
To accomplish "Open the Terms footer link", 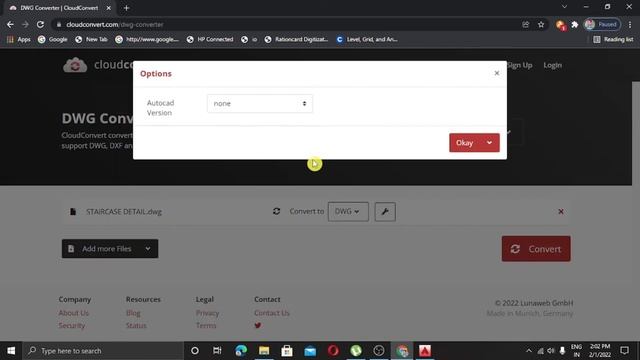I will point(206,325).
